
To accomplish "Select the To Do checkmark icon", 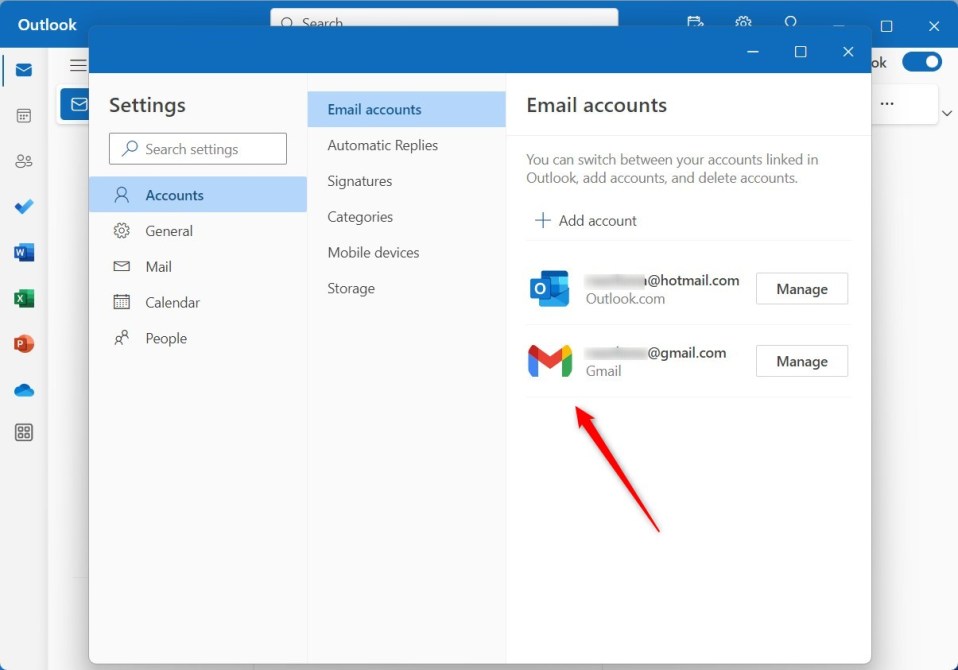I will 22,206.
